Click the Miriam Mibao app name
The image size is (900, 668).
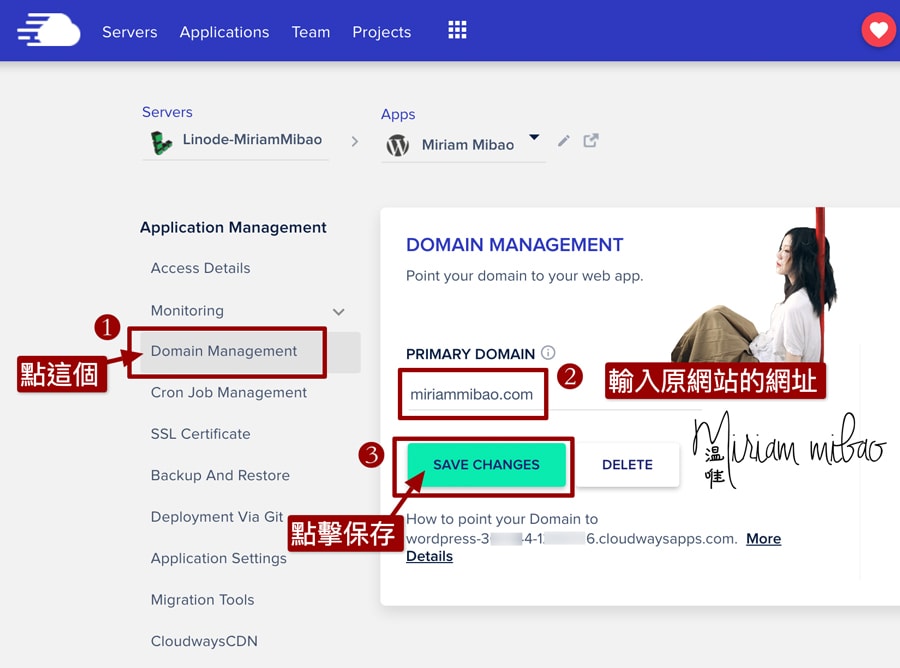pos(468,145)
